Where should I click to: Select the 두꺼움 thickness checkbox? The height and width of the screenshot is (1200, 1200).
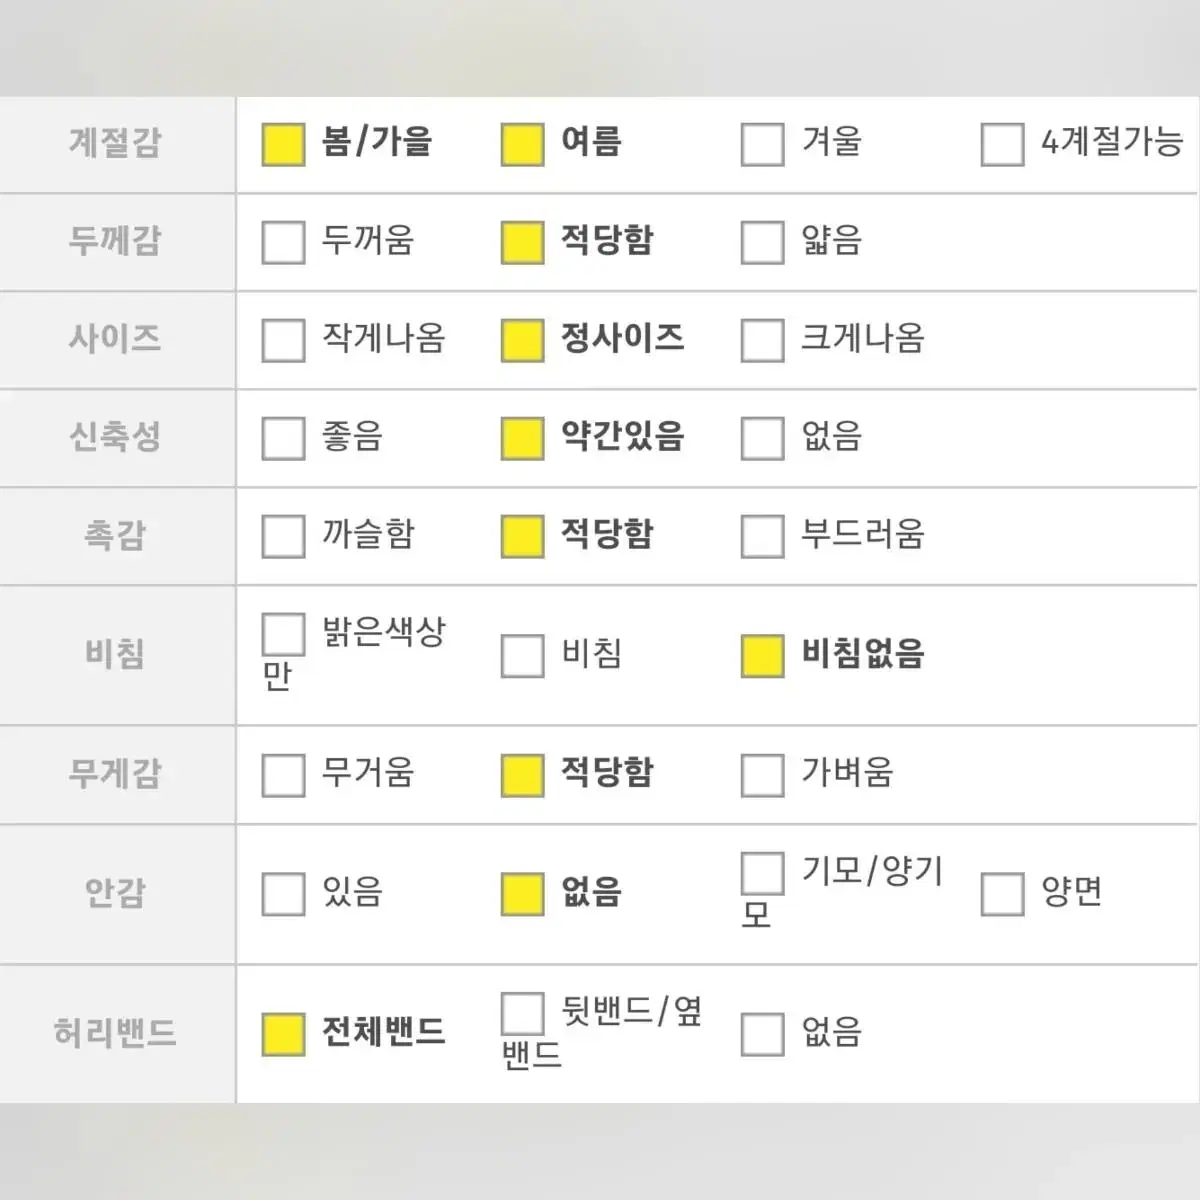[x=283, y=242]
